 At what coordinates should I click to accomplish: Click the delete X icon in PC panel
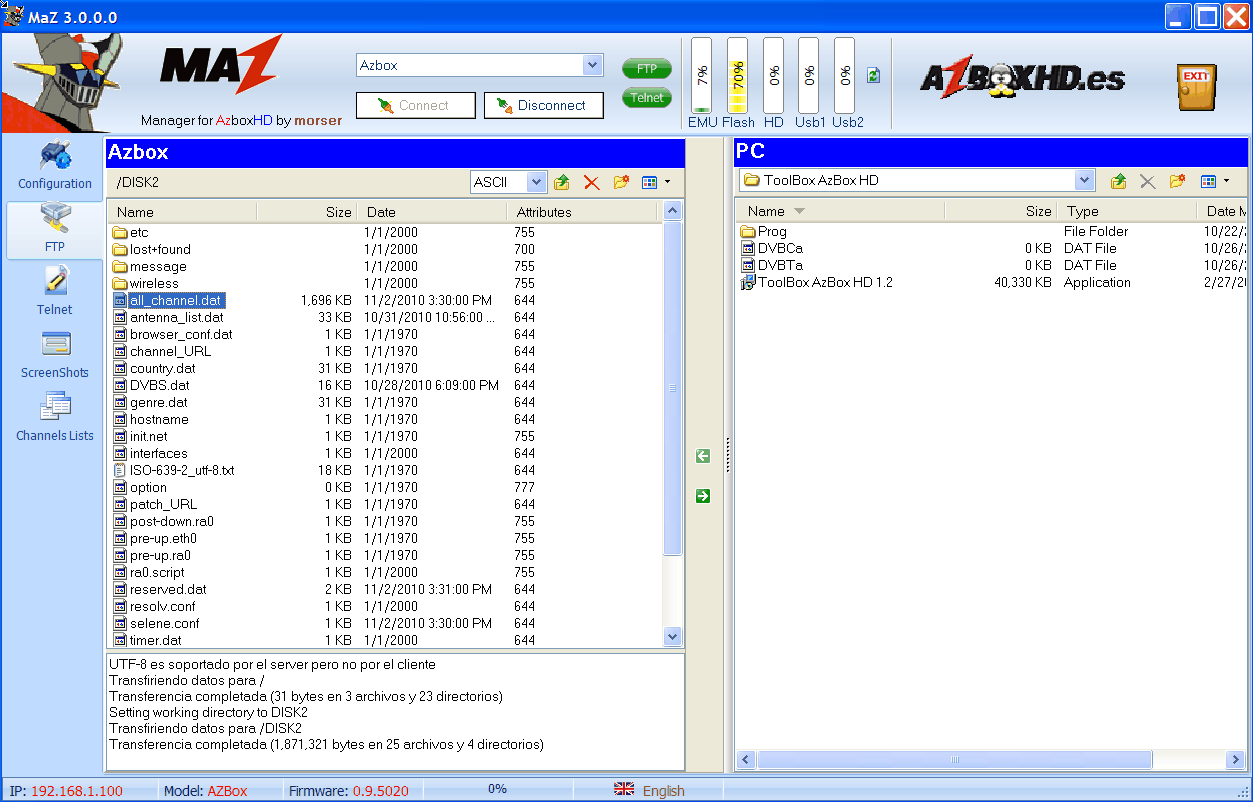[1147, 181]
